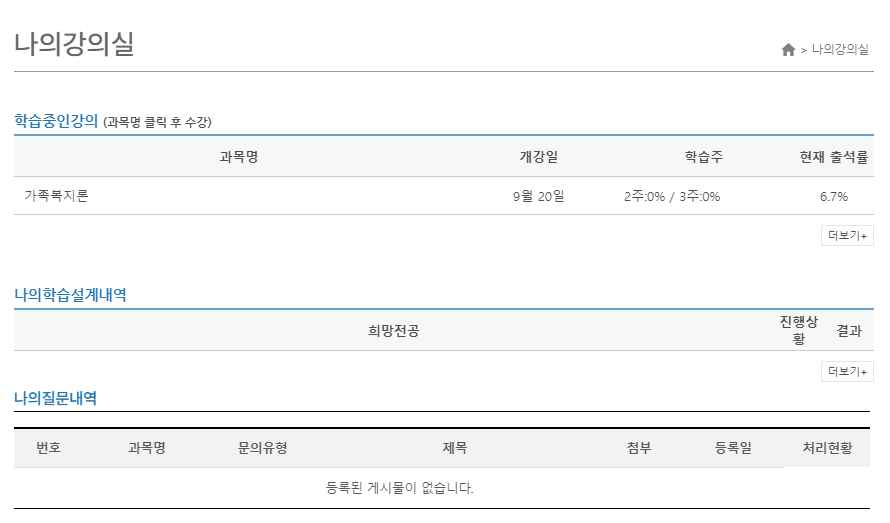
Task: Click 더보기+ under the 나의학습설계내역 table
Action: (847, 371)
